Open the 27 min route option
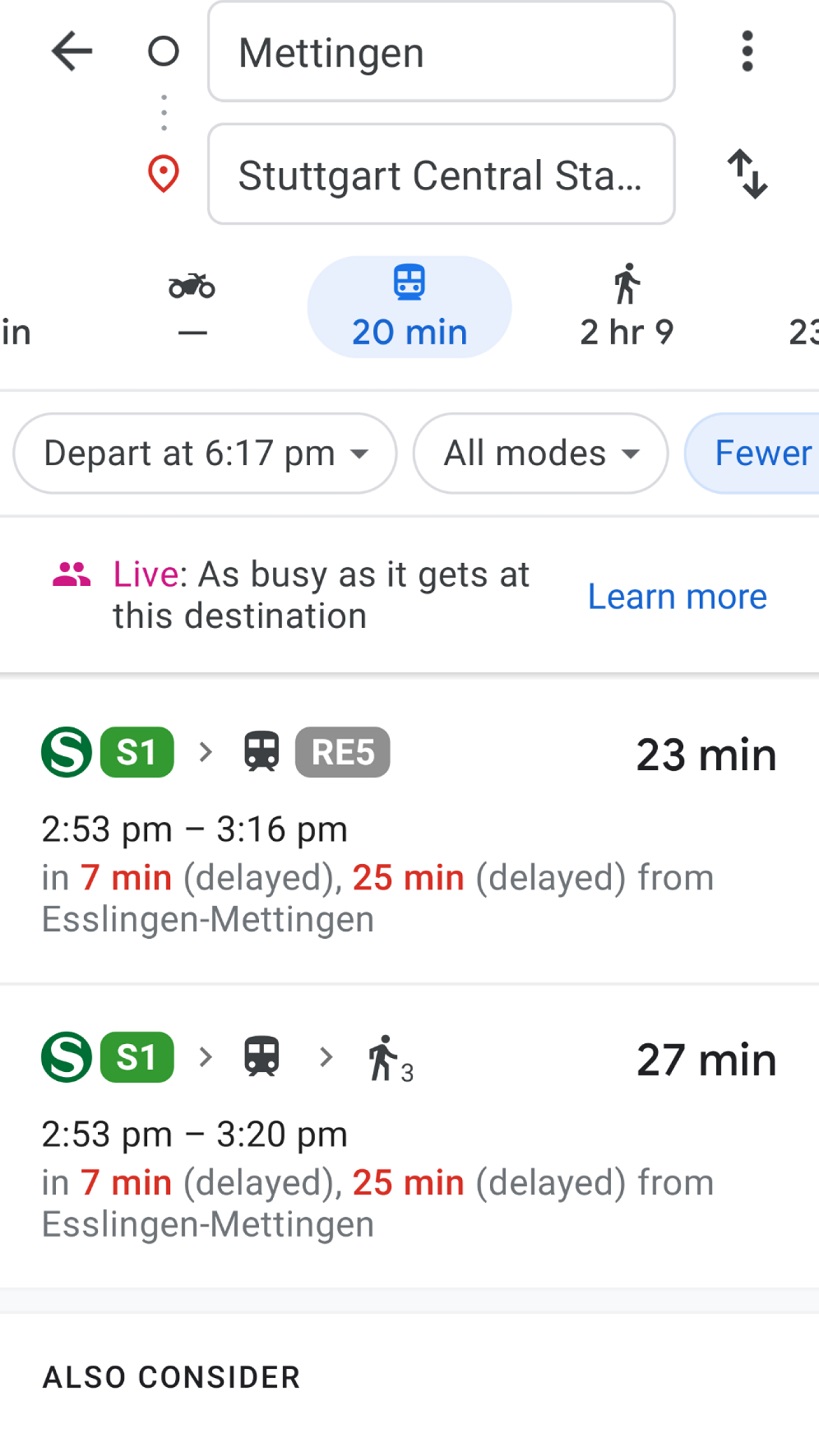The height and width of the screenshot is (1434, 819). [409, 1137]
